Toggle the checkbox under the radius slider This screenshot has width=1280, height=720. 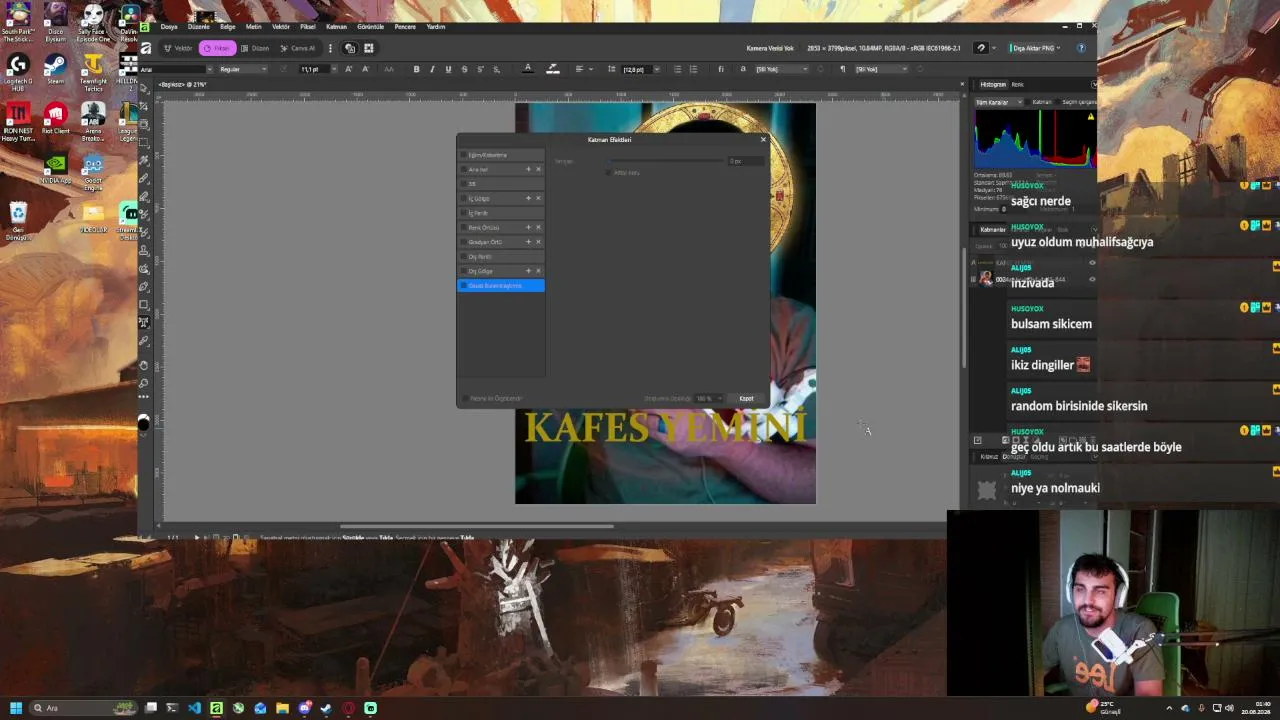[608, 173]
